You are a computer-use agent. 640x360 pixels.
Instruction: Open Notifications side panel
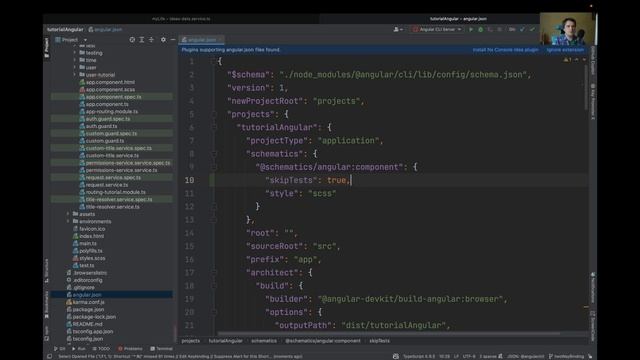(593, 288)
